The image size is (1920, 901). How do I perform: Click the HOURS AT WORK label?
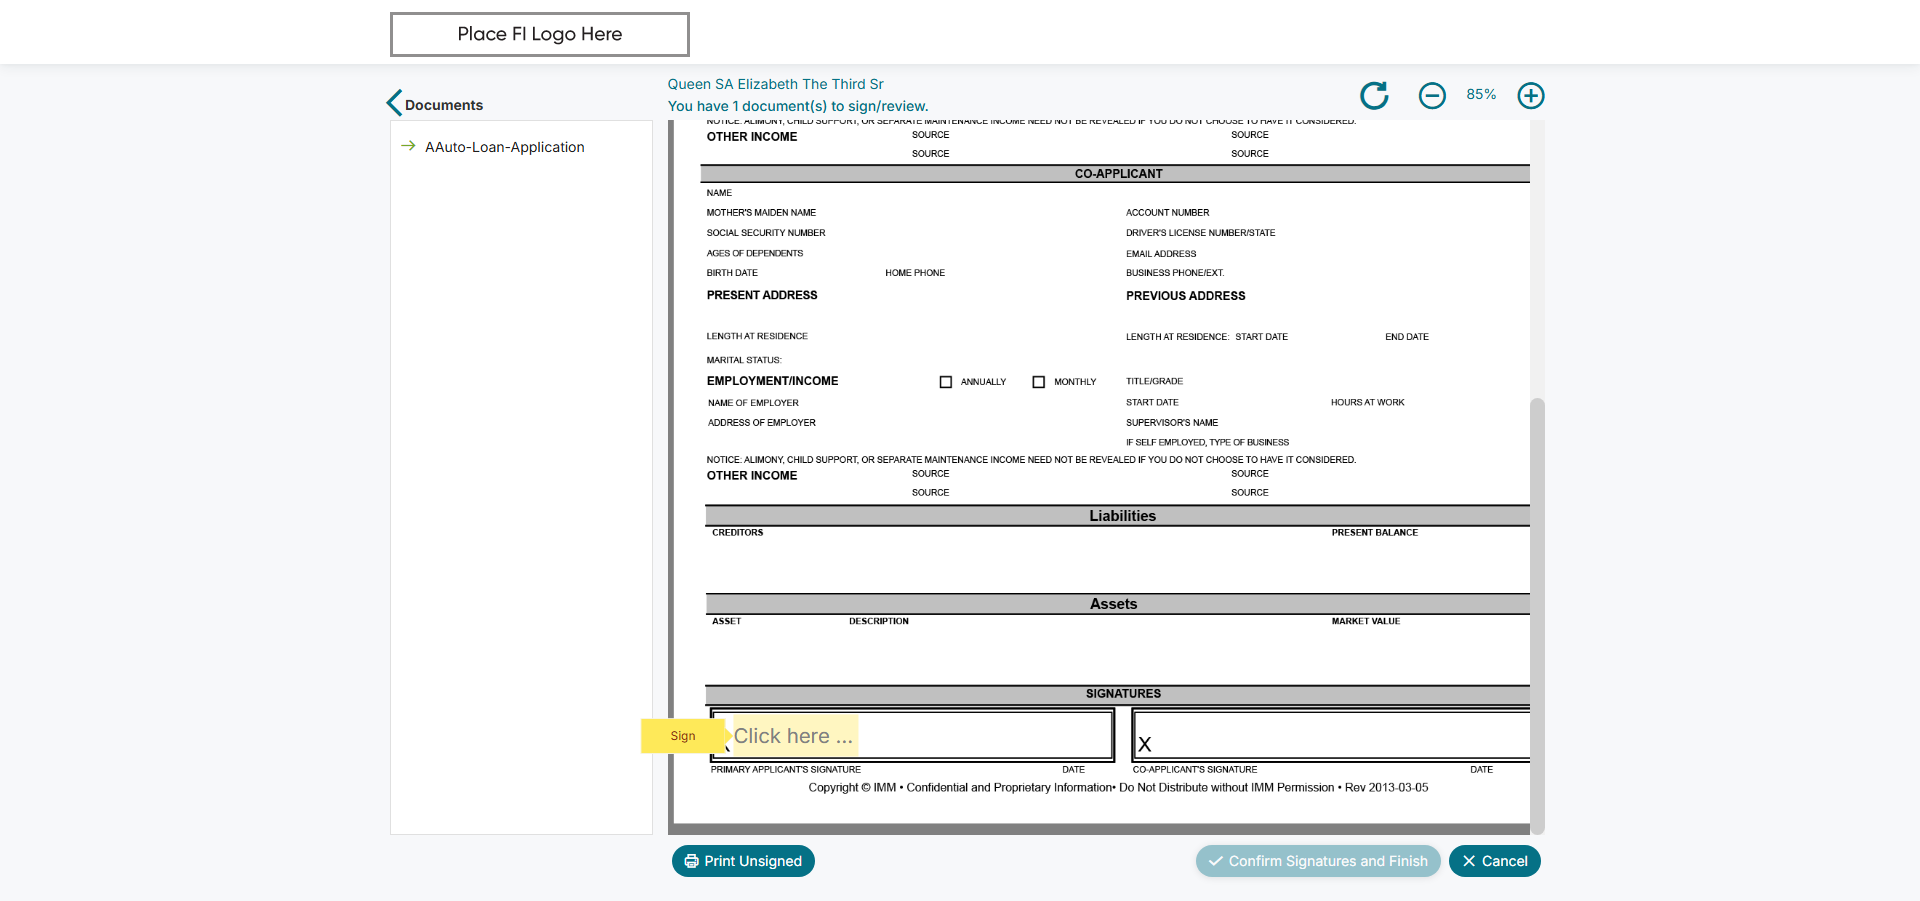(x=1368, y=403)
